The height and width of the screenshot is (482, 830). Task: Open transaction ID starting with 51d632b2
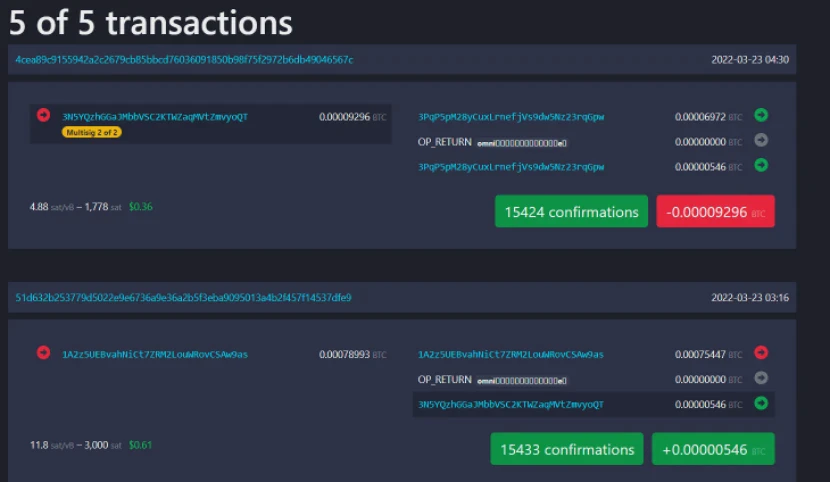183,298
